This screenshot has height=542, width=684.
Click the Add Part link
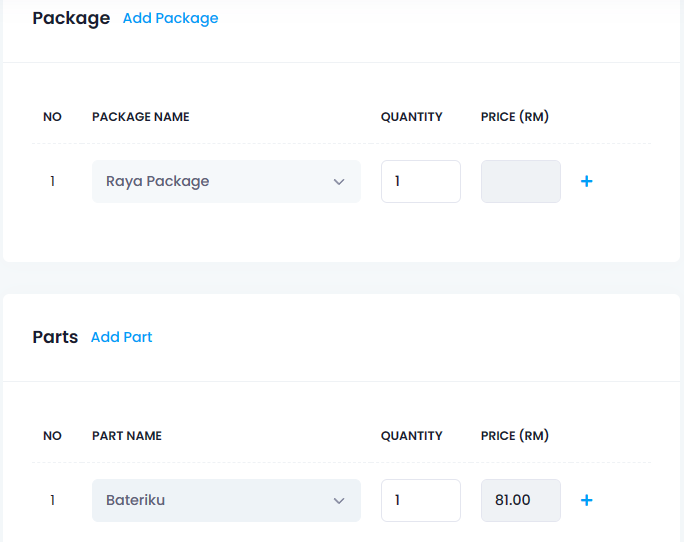coord(121,337)
